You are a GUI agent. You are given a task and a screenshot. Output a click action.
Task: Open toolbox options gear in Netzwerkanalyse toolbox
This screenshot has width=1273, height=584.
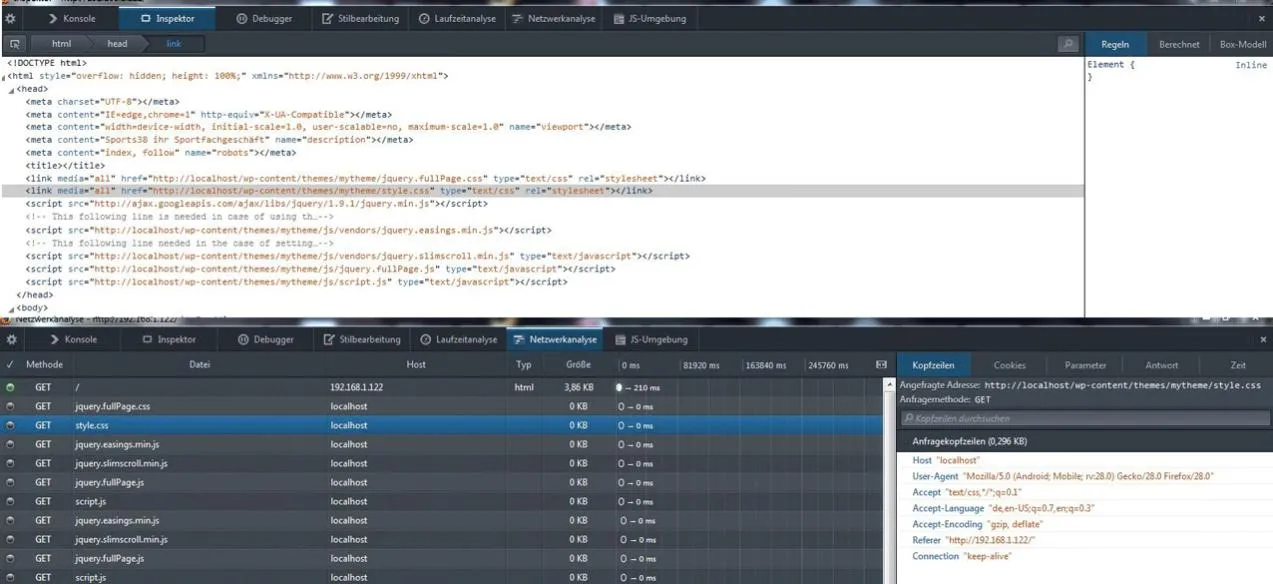click(11, 340)
